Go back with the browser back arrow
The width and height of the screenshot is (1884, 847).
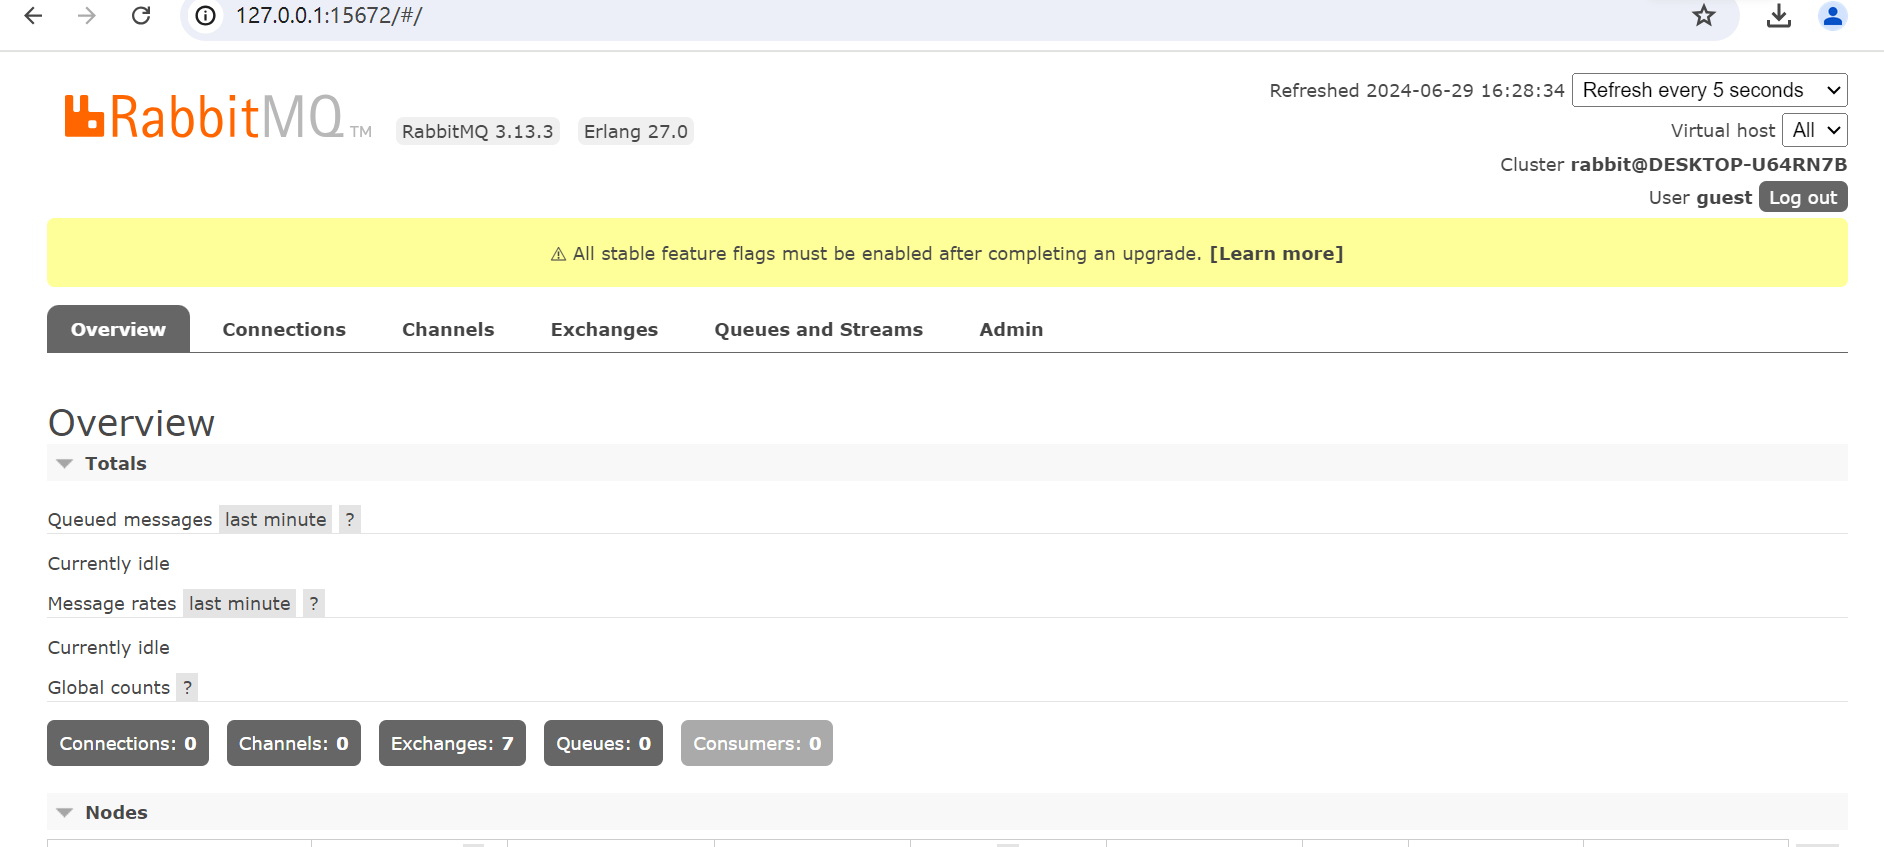point(33,16)
